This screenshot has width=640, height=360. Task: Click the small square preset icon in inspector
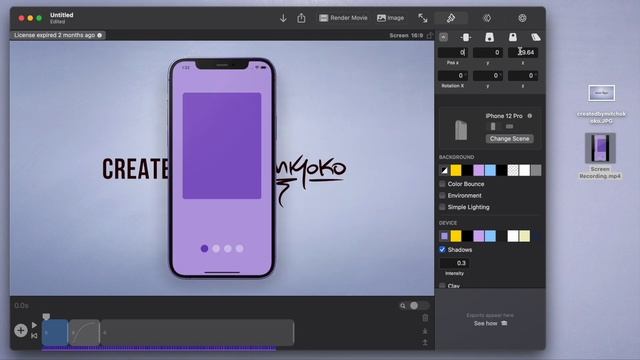click(x=444, y=38)
